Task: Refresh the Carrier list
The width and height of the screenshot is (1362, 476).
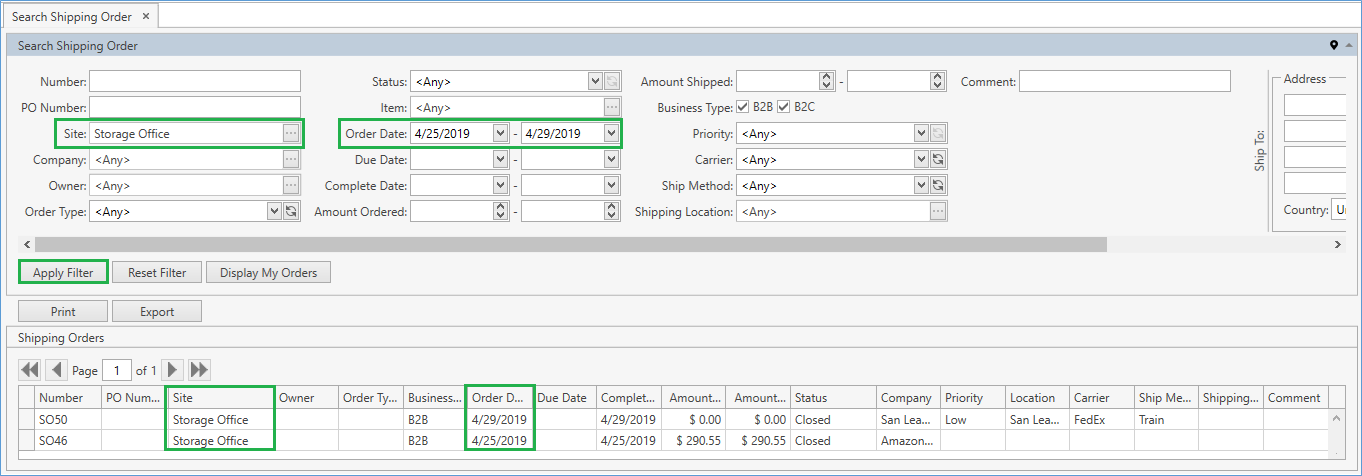Action: [x=939, y=159]
